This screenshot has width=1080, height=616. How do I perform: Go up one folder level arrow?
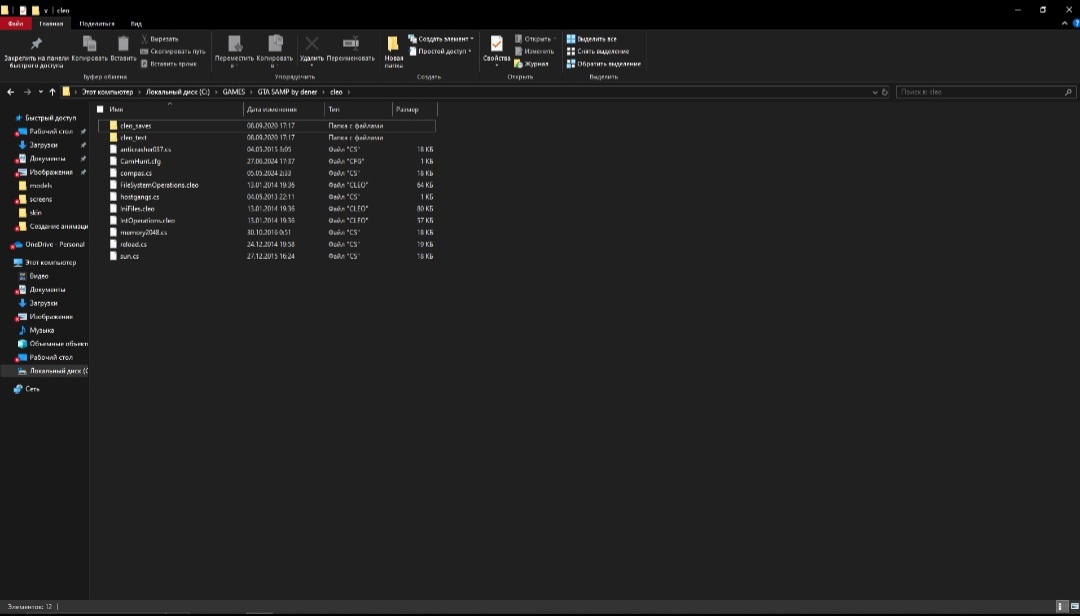(x=52, y=92)
